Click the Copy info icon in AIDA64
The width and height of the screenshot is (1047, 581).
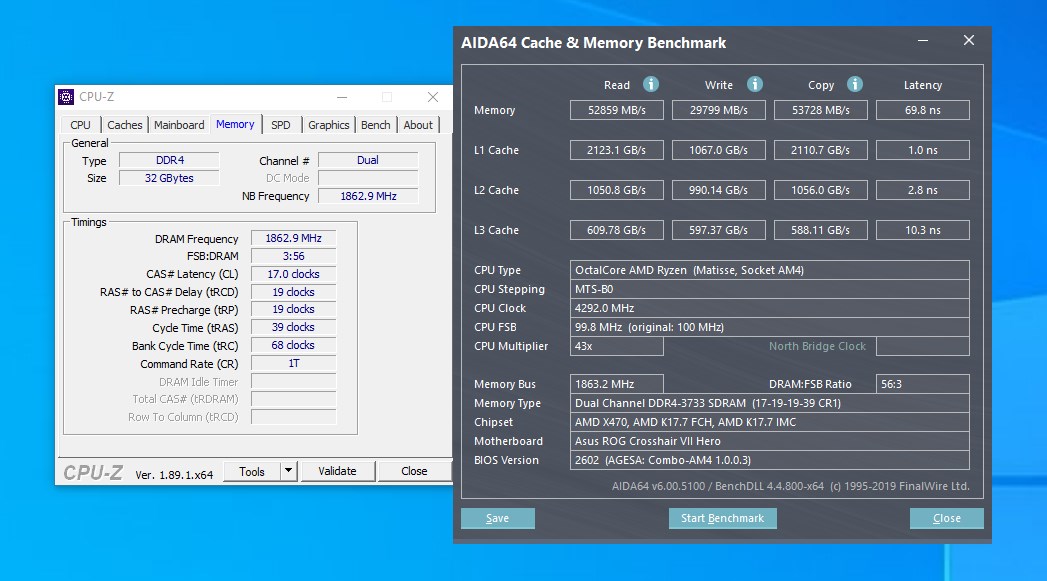point(855,84)
